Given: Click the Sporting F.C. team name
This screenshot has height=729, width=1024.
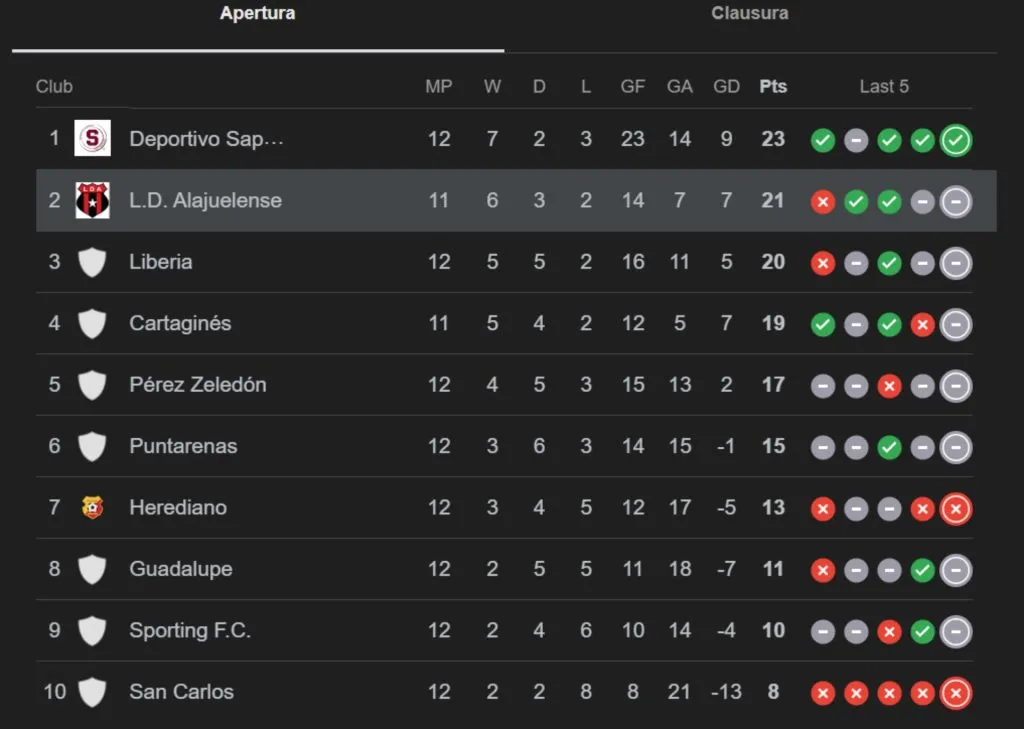Looking at the screenshot, I should [x=190, y=631].
